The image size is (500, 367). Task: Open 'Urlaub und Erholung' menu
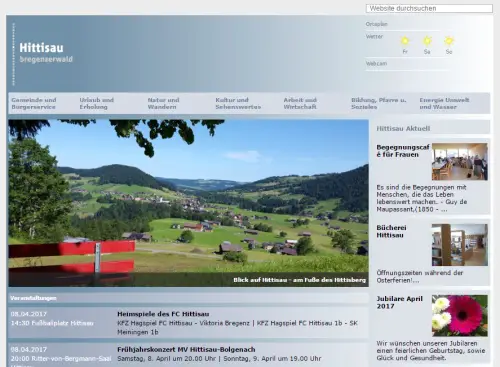[96, 103]
